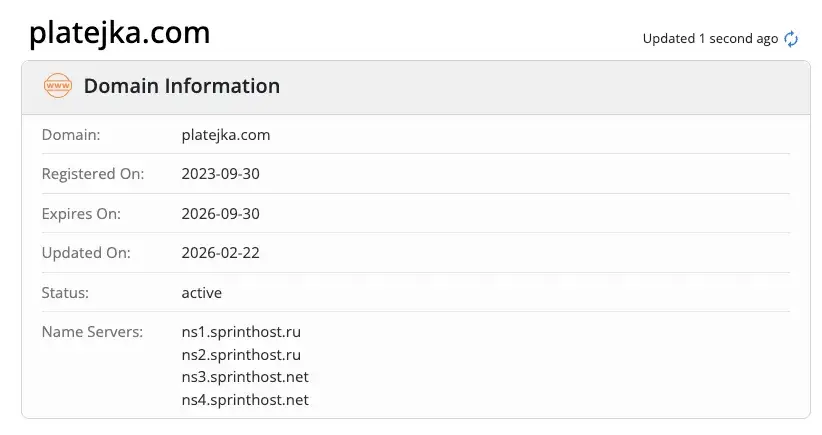Image resolution: width=822 pixels, height=435 pixels.
Task: Click the 'Name Servers:' label
Action: click(92, 332)
